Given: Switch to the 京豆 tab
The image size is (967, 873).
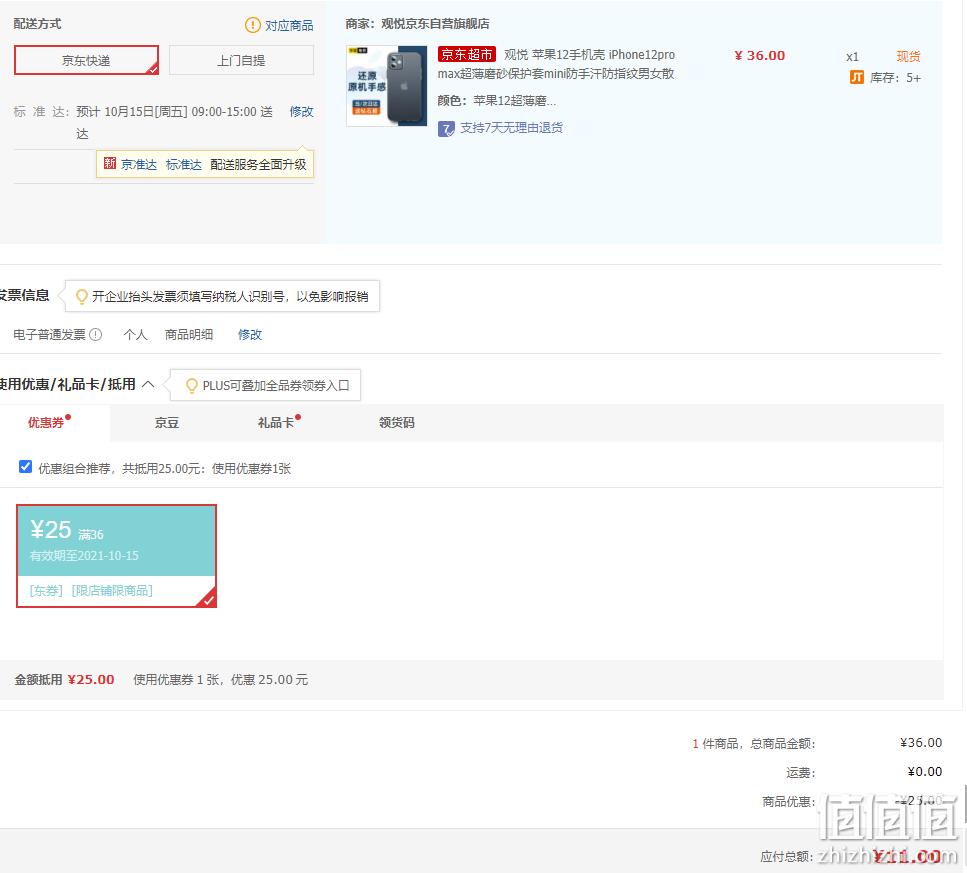Looking at the screenshot, I should point(167,422).
